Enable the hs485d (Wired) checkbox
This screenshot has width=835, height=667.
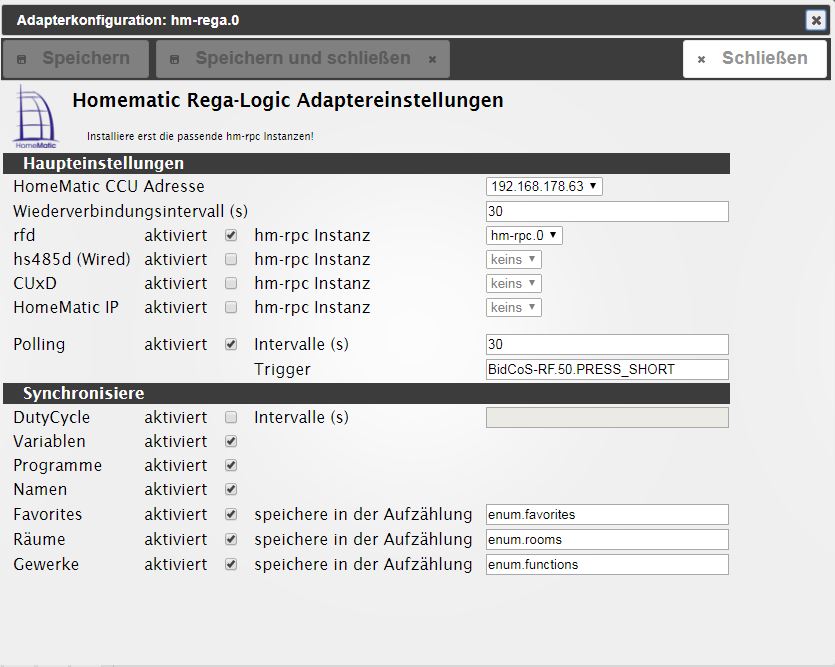click(231, 259)
